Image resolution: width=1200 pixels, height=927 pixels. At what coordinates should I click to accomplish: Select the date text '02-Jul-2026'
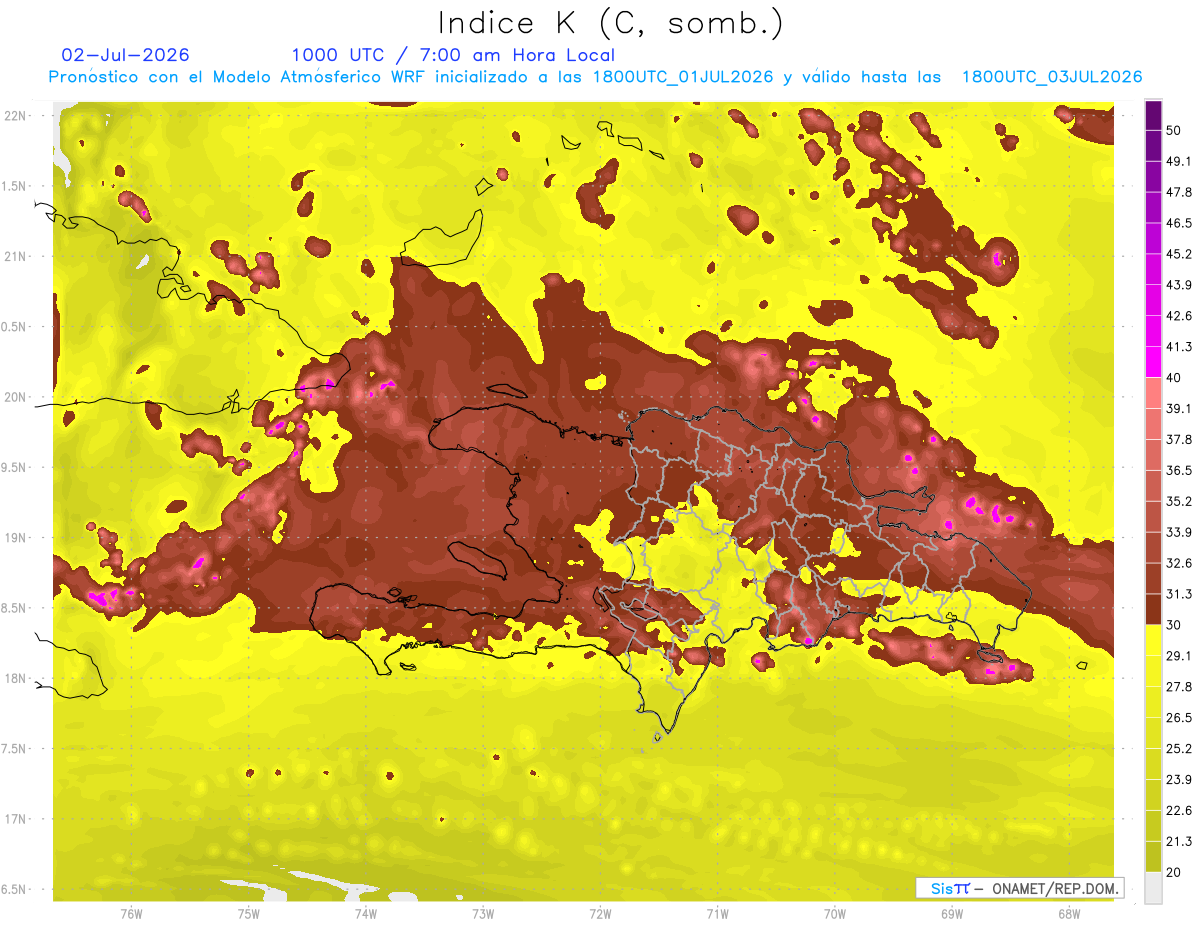tap(125, 55)
